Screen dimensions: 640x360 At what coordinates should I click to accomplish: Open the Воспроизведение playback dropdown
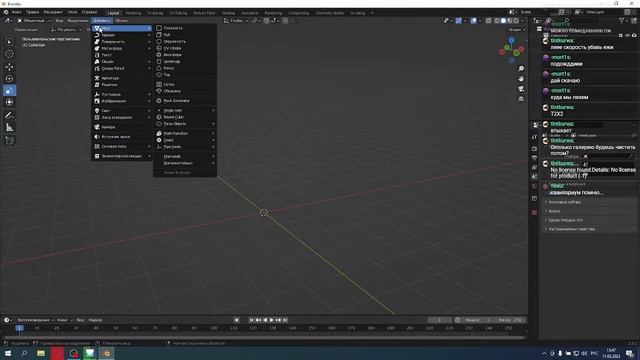36,320
